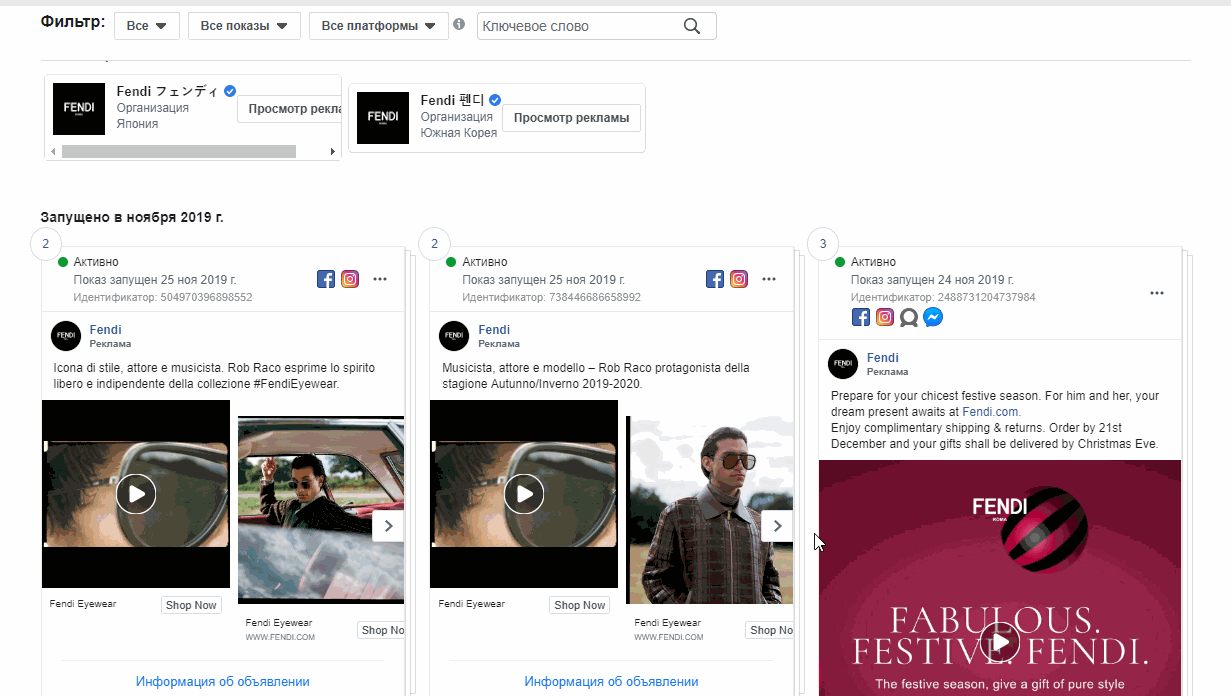
Task: Click Audience Network icon on third ad card
Action: coord(908,317)
